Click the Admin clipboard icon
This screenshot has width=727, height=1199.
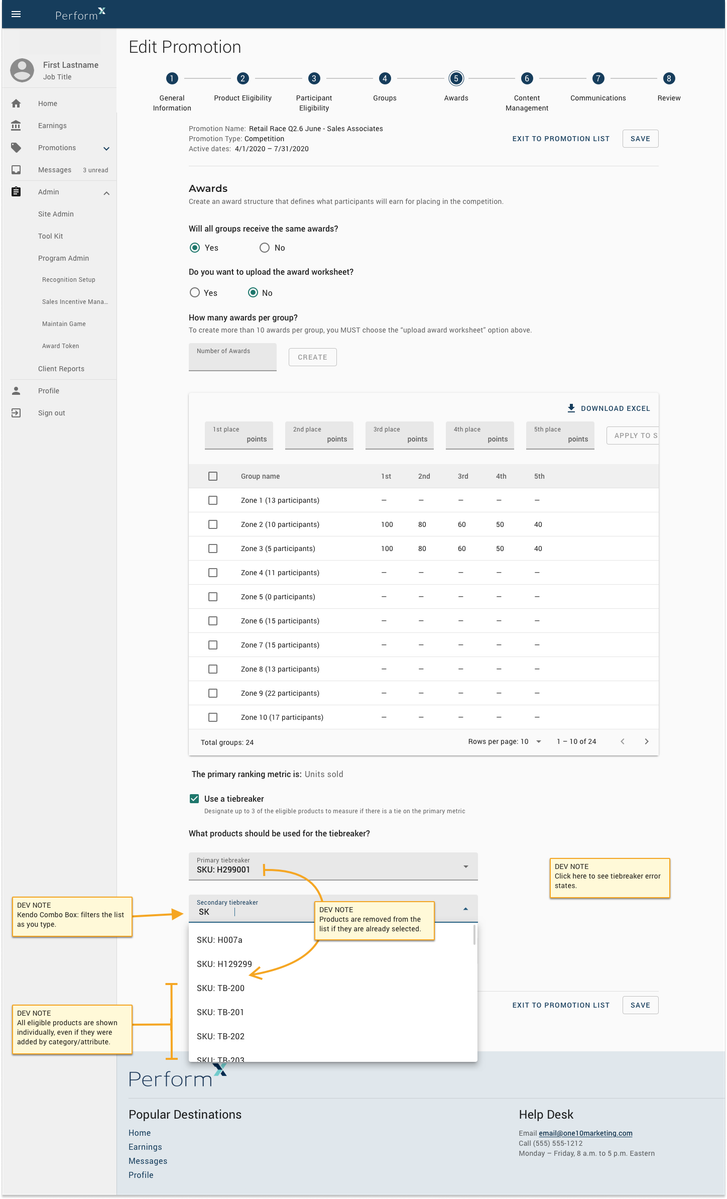coord(16,192)
